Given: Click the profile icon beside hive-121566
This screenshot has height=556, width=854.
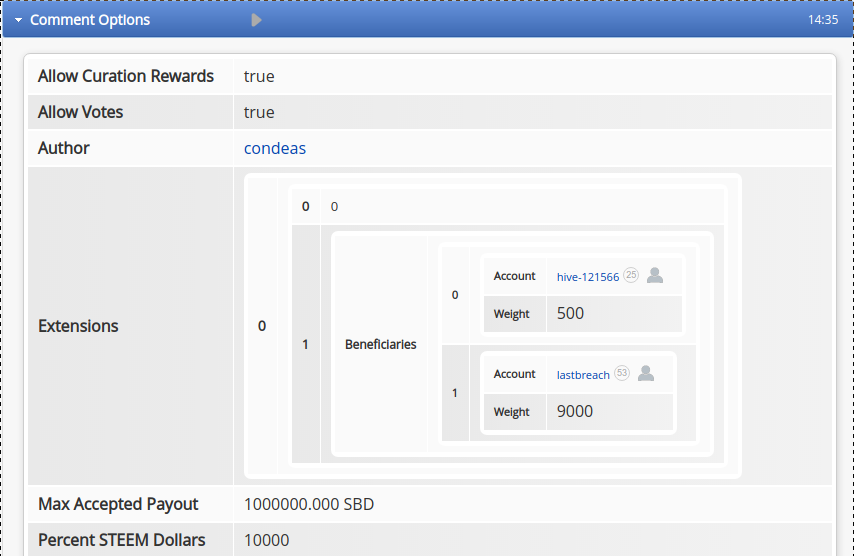Looking at the screenshot, I should (x=655, y=276).
